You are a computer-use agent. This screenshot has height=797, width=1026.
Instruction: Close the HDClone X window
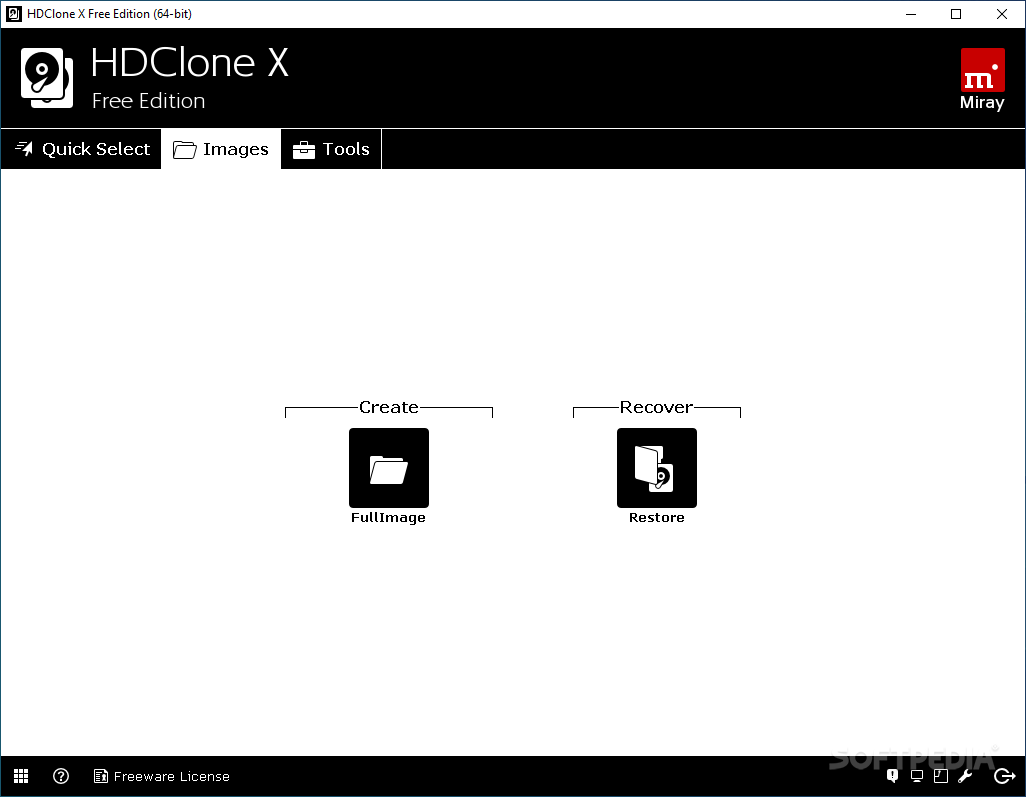coord(1002,14)
